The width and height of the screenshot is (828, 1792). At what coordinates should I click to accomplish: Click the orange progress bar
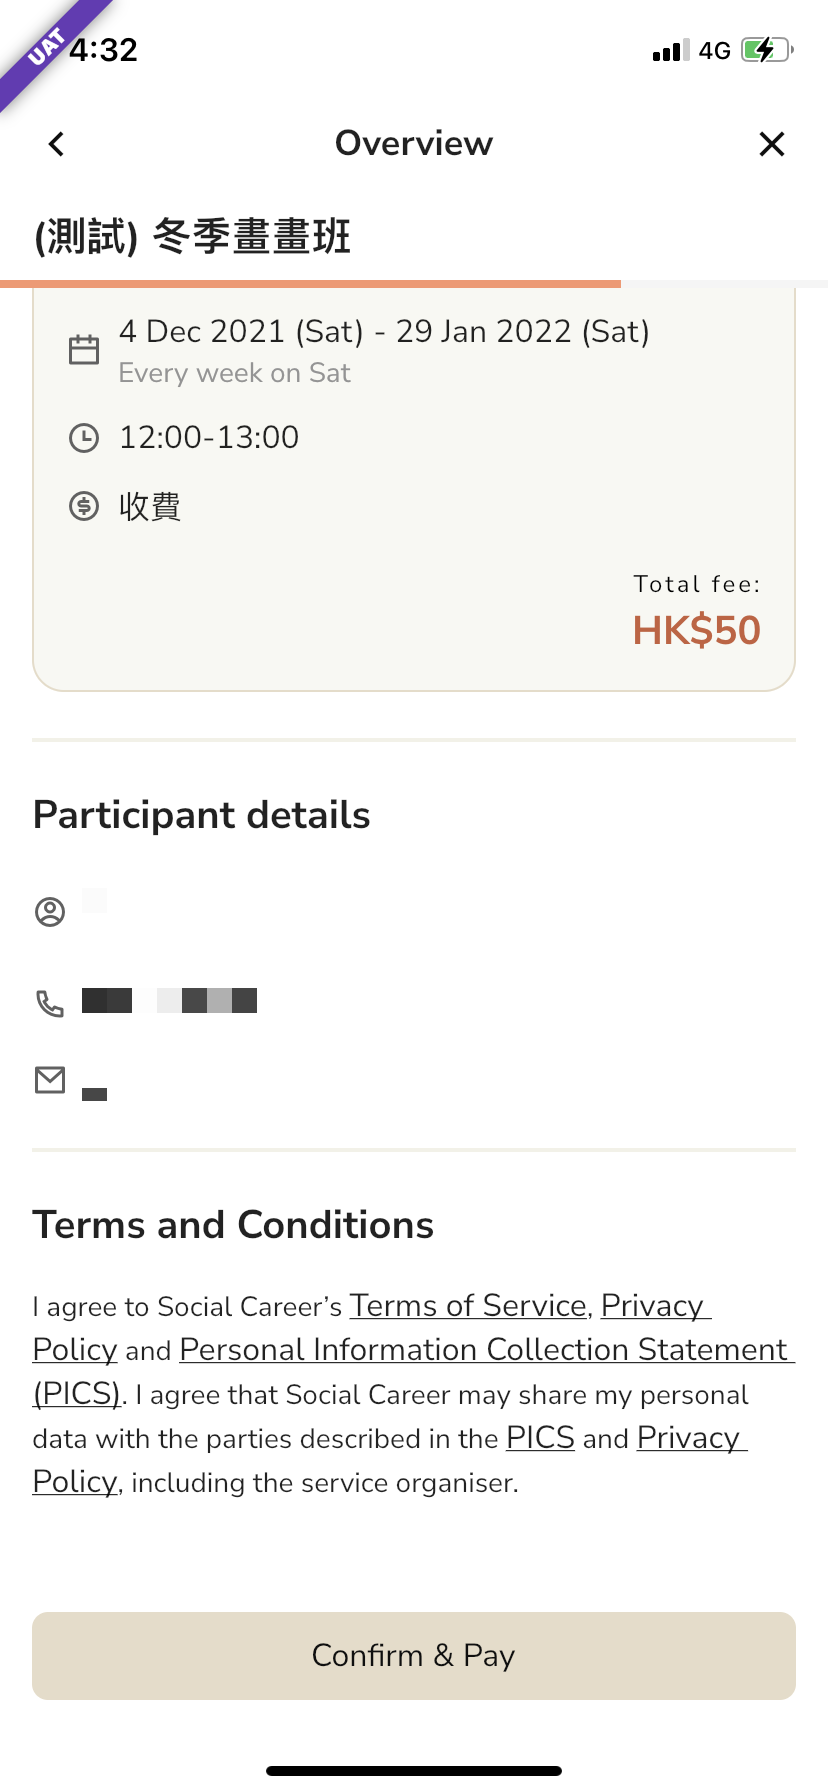(x=310, y=284)
